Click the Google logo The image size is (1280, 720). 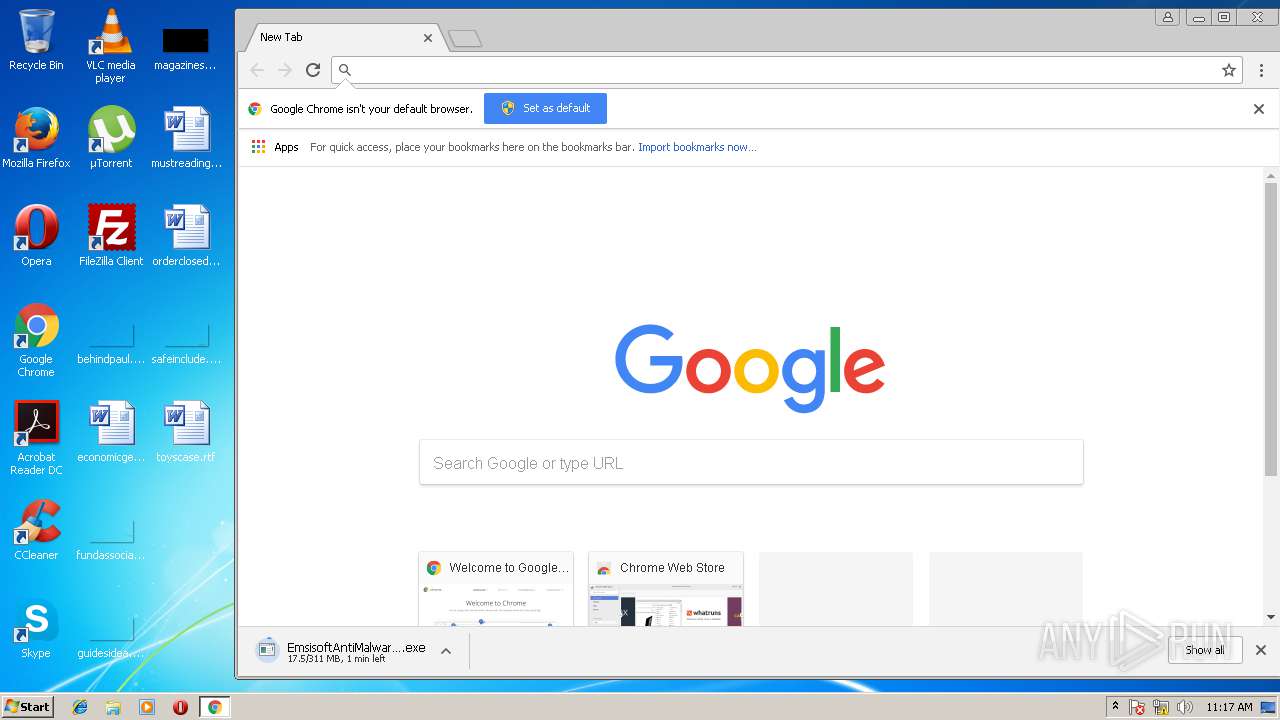750,367
